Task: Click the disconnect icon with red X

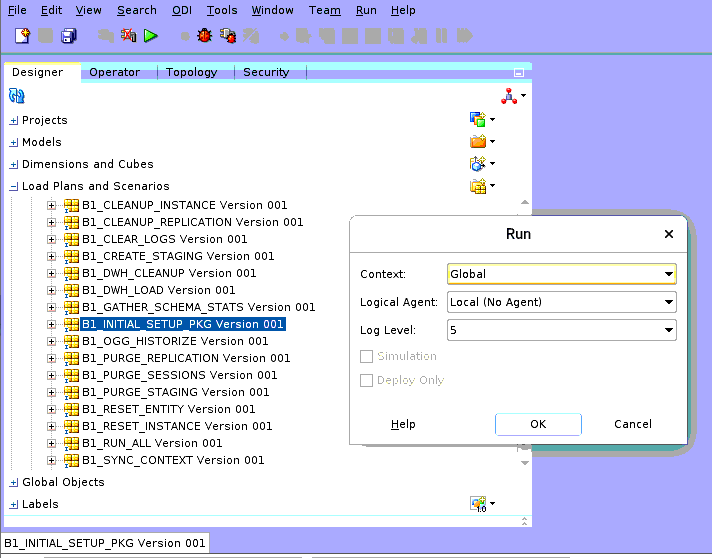Action: click(x=129, y=35)
